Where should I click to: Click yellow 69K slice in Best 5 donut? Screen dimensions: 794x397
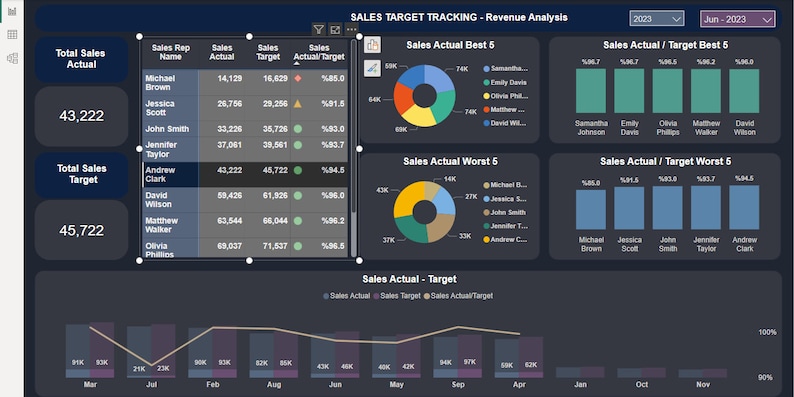point(419,116)
